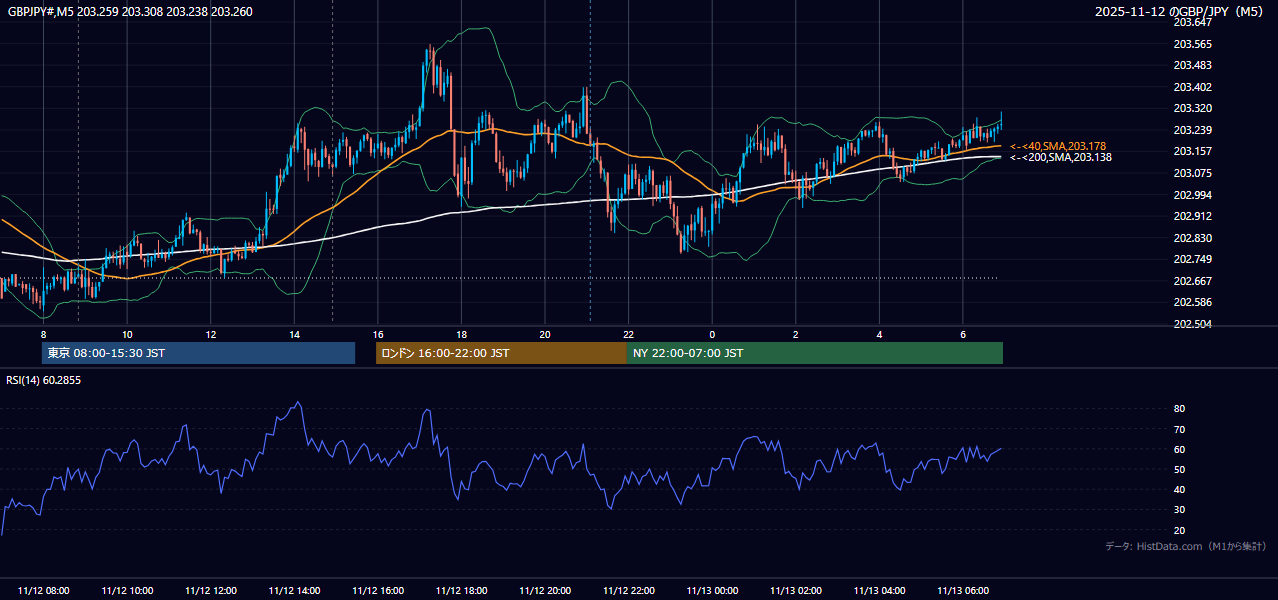The height and width of the screenshot is (600, 1278).
Task: Click the white 200 SMA 203.138 label
Action: (x=1061, y=157)
